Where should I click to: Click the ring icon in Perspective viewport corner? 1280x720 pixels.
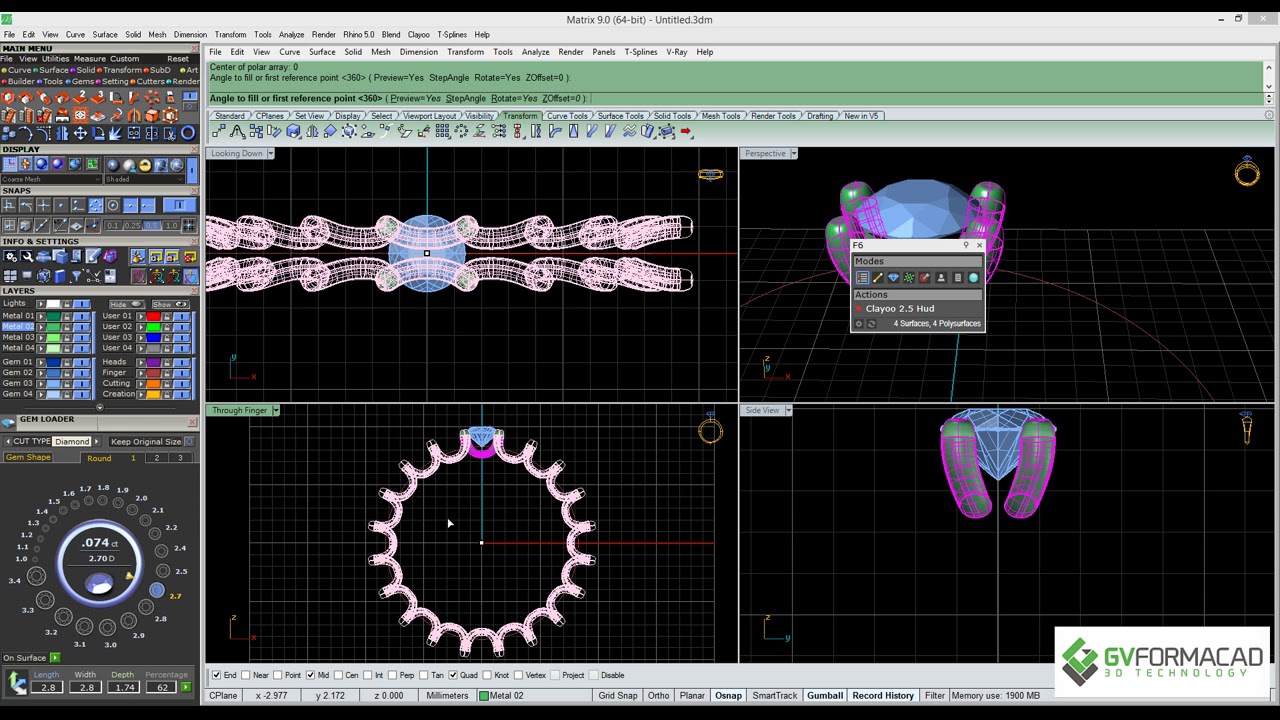click(1247, 172)
